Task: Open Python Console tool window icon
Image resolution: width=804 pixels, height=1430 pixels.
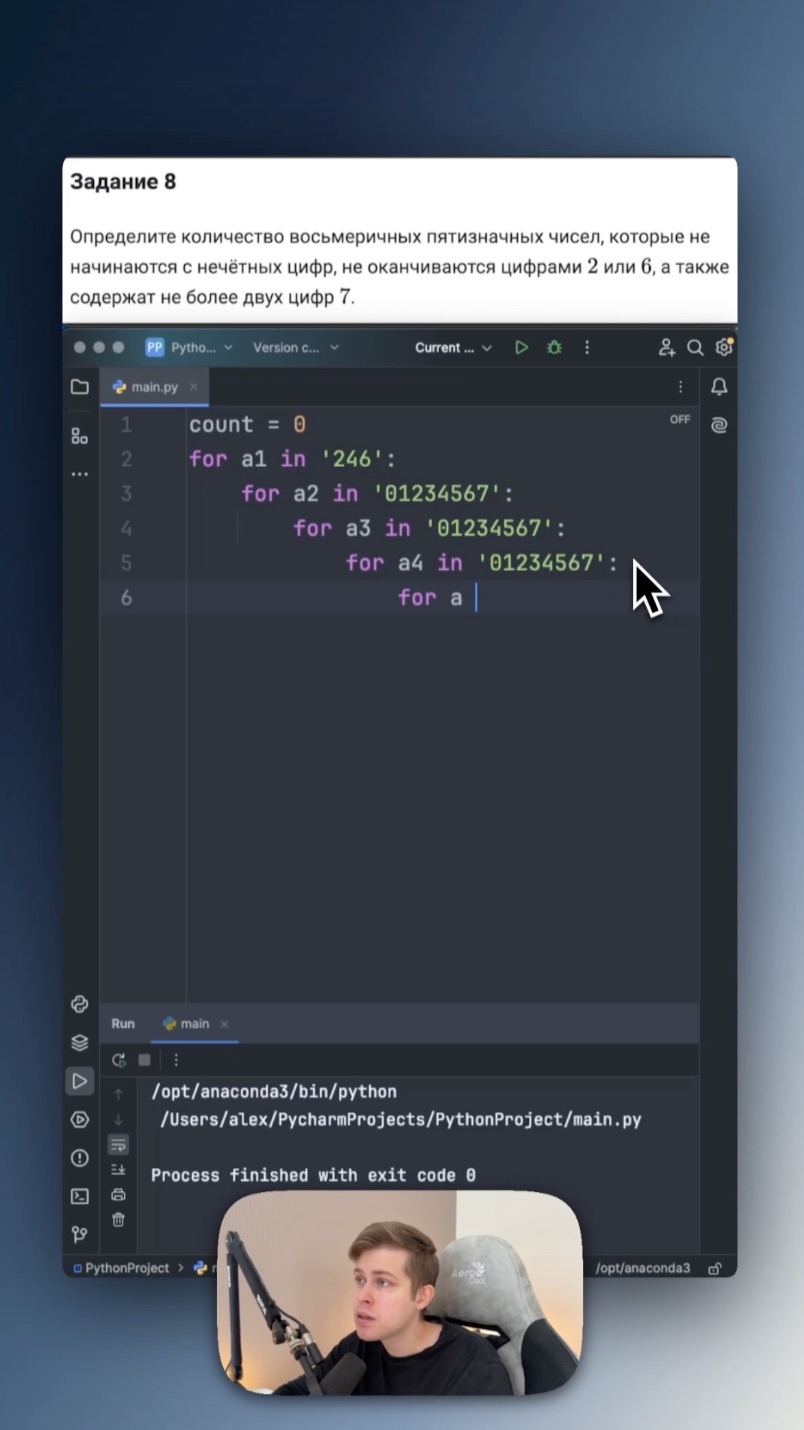Action: pyautogui.click(x=80, y=1005)
